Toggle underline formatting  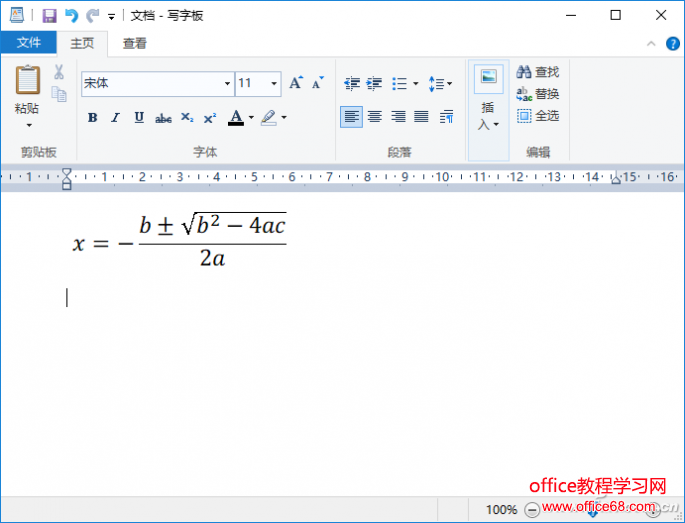pos(139,118)
